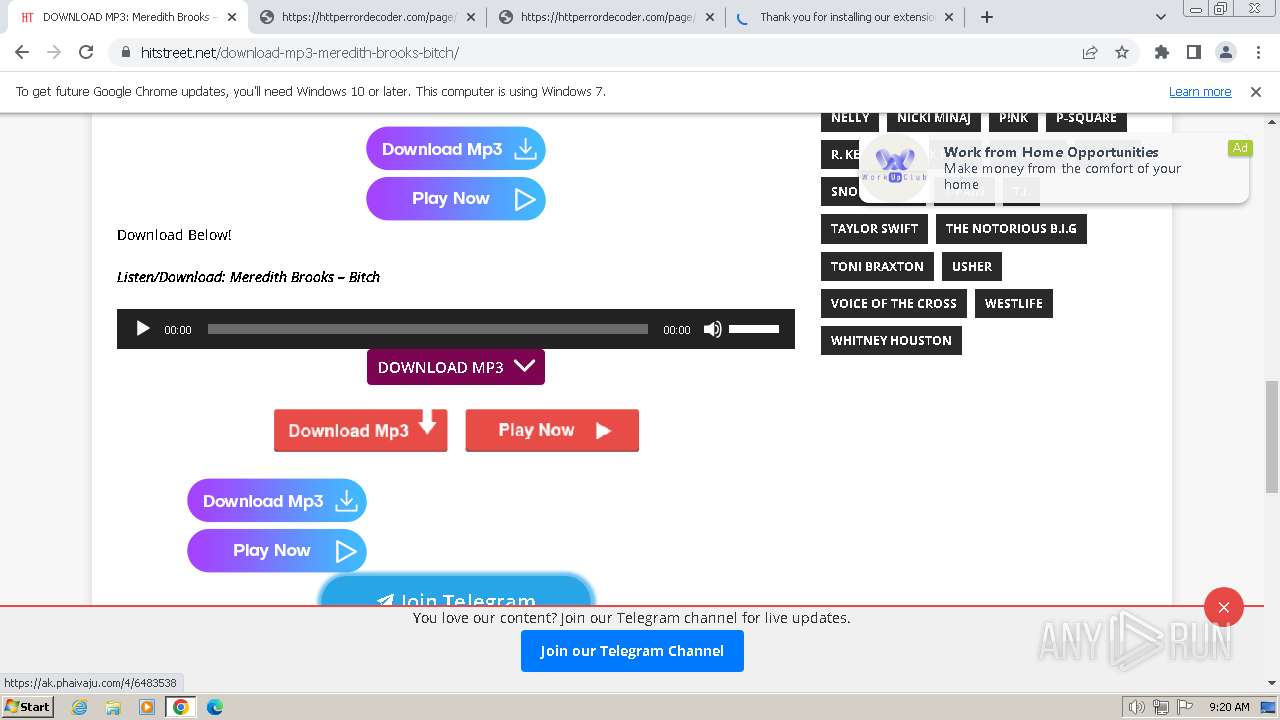The height and width of the screenshot is (720, 1280).
Task: Click the URL address bar
Action: (600, 53)
